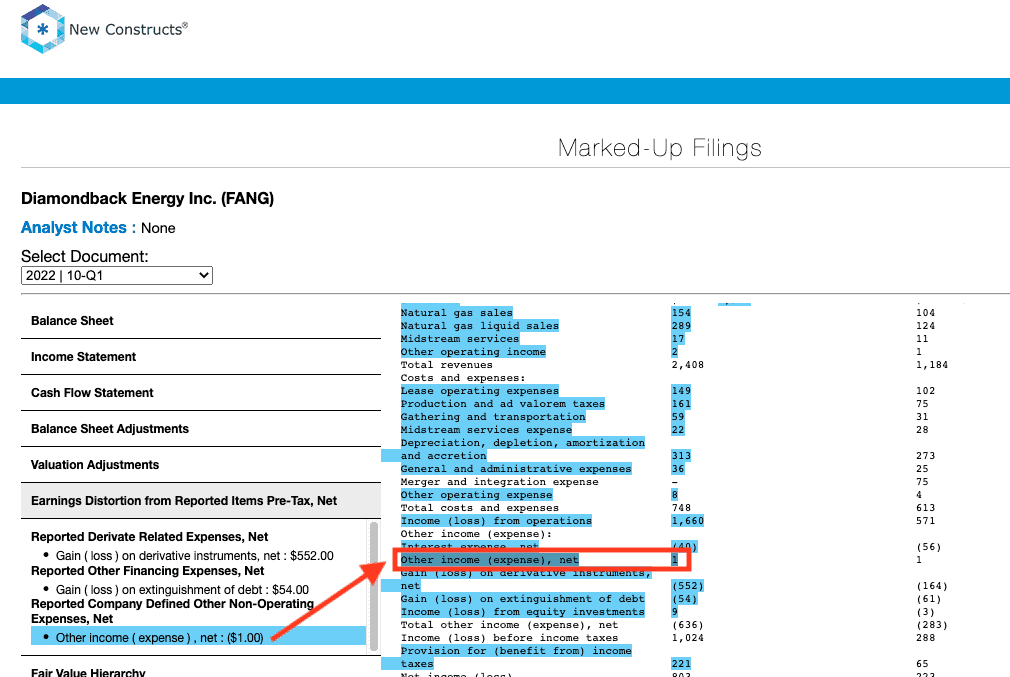Click the Marked-Up Filings page title
This screenshot has height=677, width=1010.
660,148
